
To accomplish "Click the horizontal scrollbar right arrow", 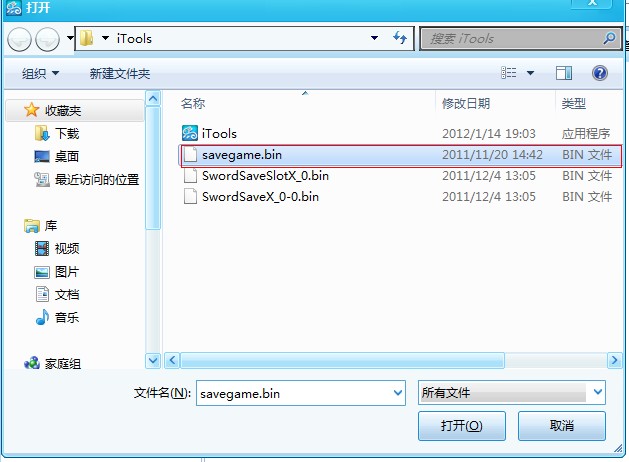I will click(614, 360).
